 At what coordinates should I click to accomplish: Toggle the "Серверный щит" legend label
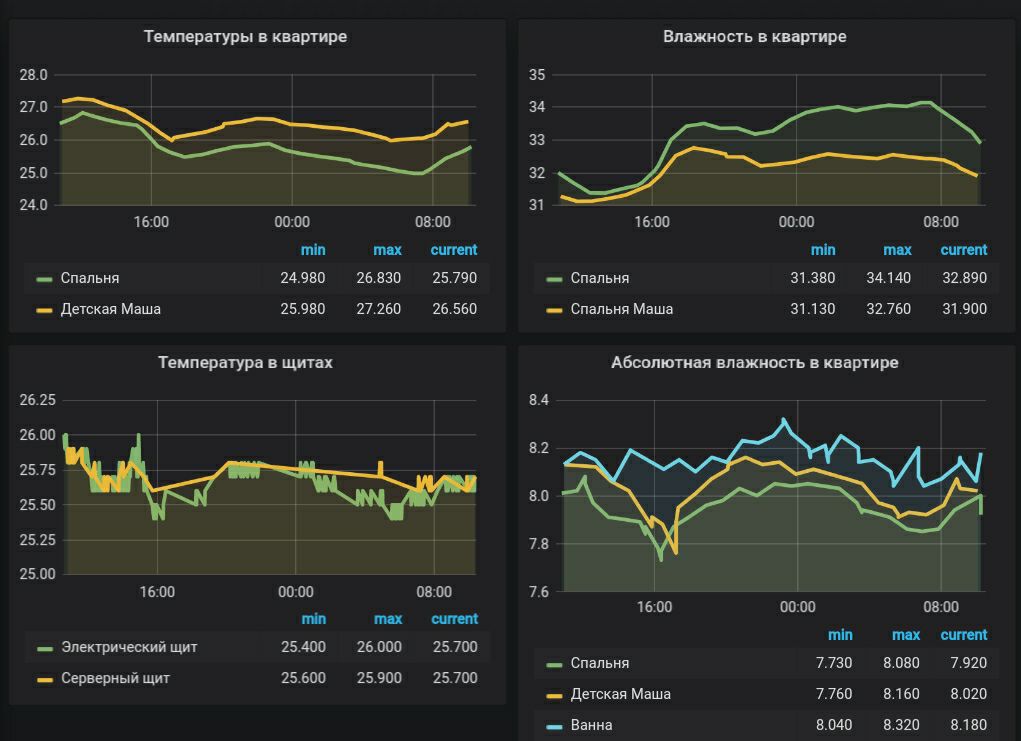point(115,678)
